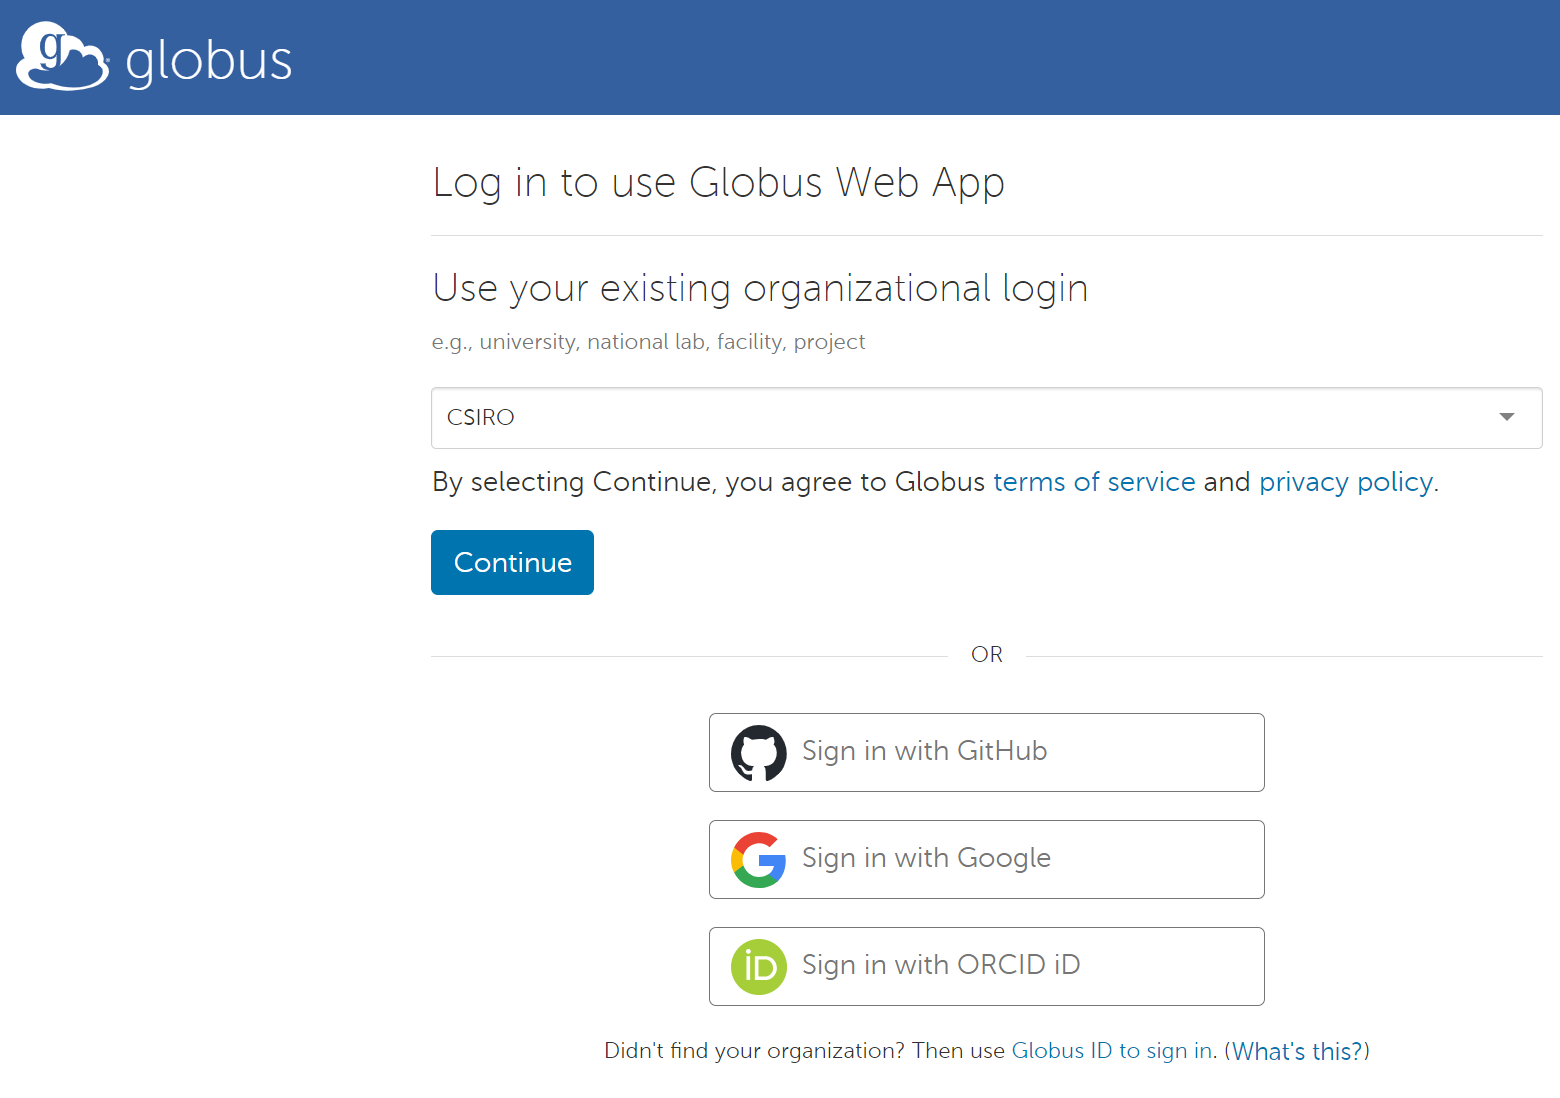The height and width of the screenshot is (1098, 1560).
Task: Click the Use your existing organizational login heading
Action: [760, 288]
